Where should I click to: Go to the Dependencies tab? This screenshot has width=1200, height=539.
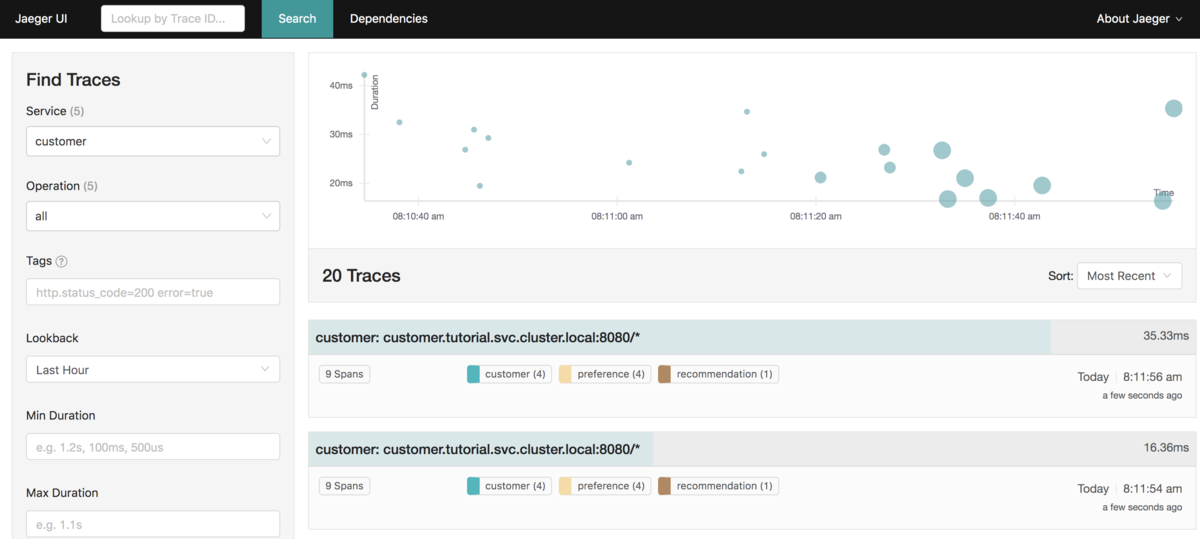389,19
